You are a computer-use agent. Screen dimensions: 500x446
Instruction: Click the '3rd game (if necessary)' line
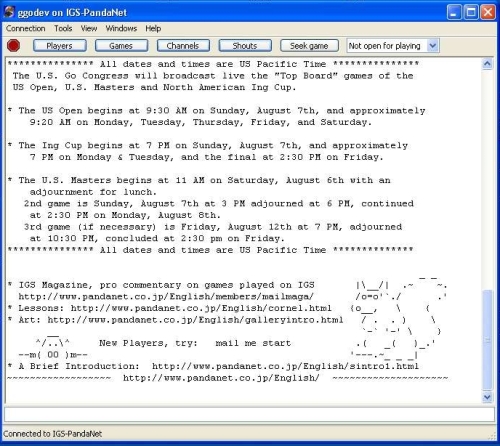click(x=213, y=227)
